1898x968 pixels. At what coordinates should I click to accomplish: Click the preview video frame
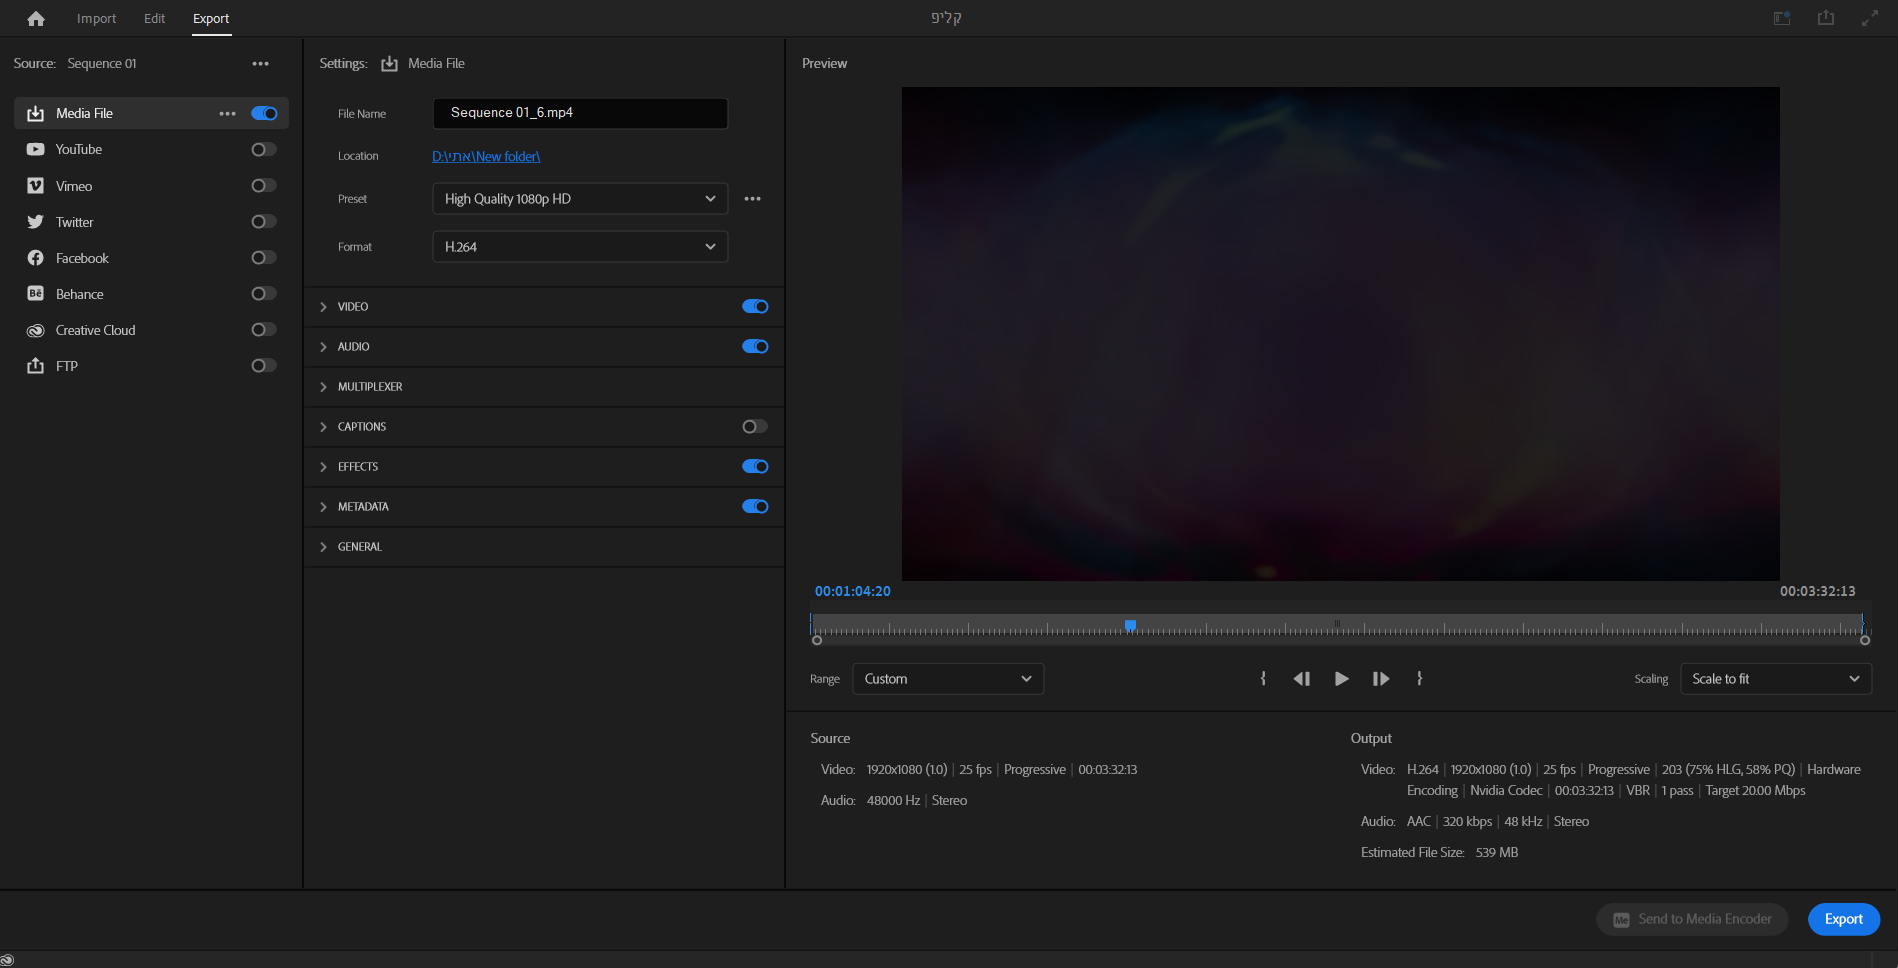[x=1340, y=333]
